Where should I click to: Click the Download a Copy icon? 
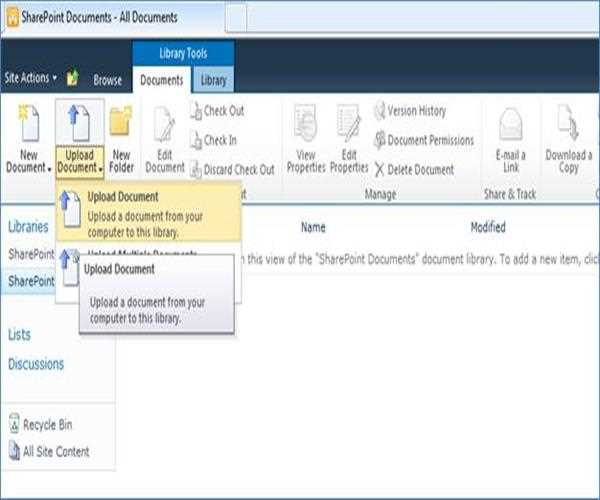pyautogui.click(x=568, y=126)
